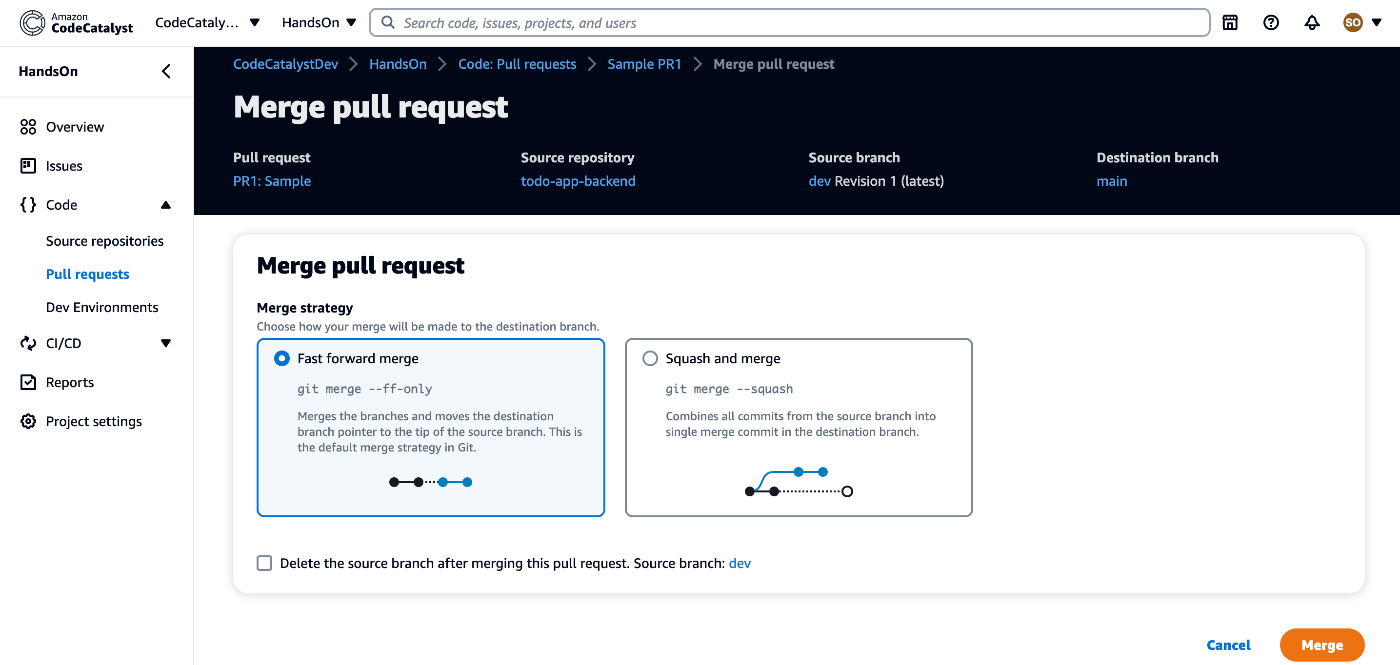The image size is (1400, 665).
Task: Click the Overview icon in sidebar
Action: tap(28, 127)
